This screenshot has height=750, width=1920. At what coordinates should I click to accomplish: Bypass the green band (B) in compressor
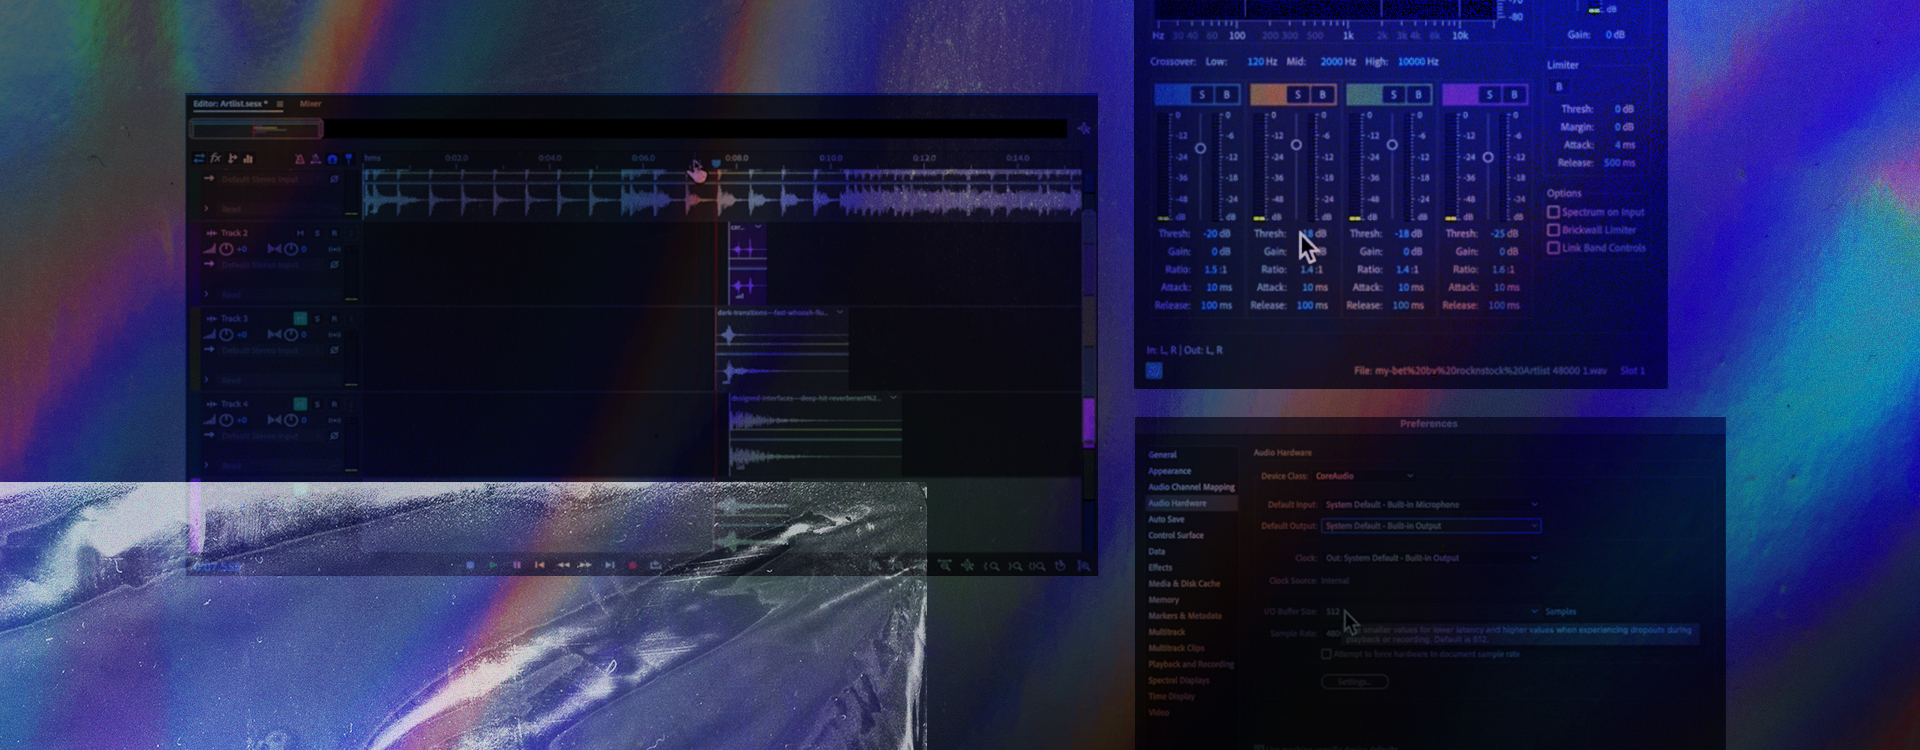point(1419,95)
